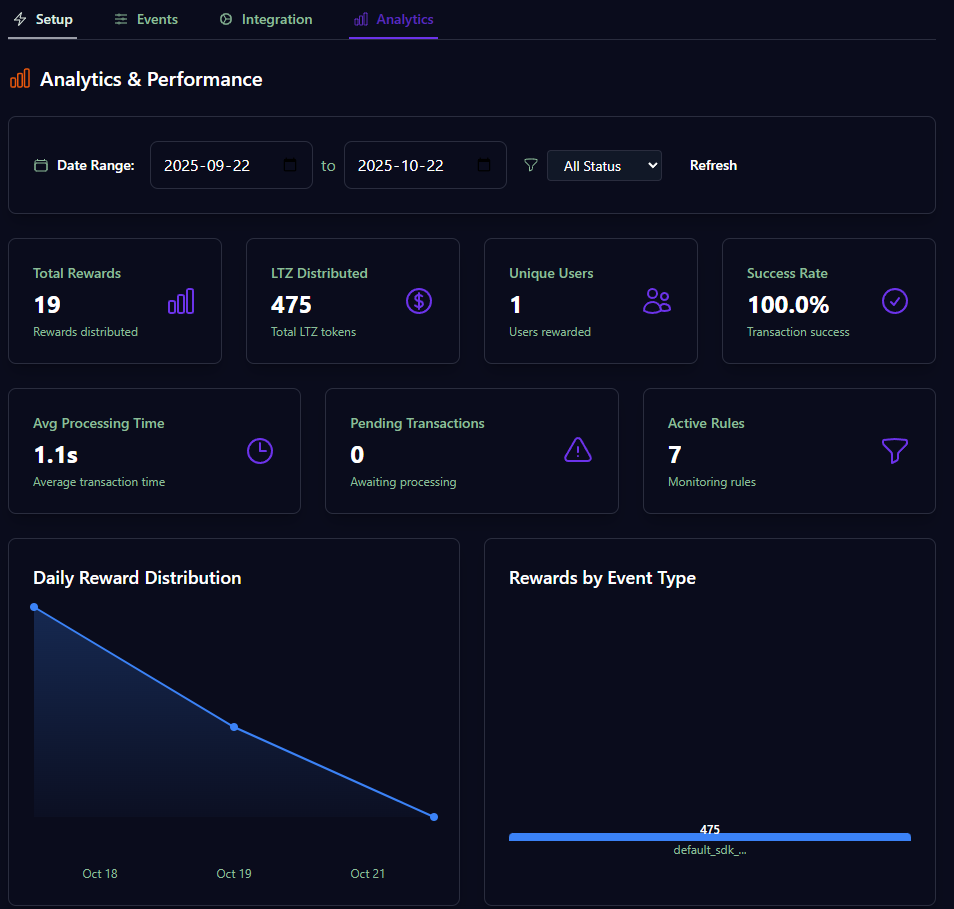Click the filter icon before All Status dropdown
Image resolution: width=954 pixels, height=909 pixels.
(x=530, y=165)
